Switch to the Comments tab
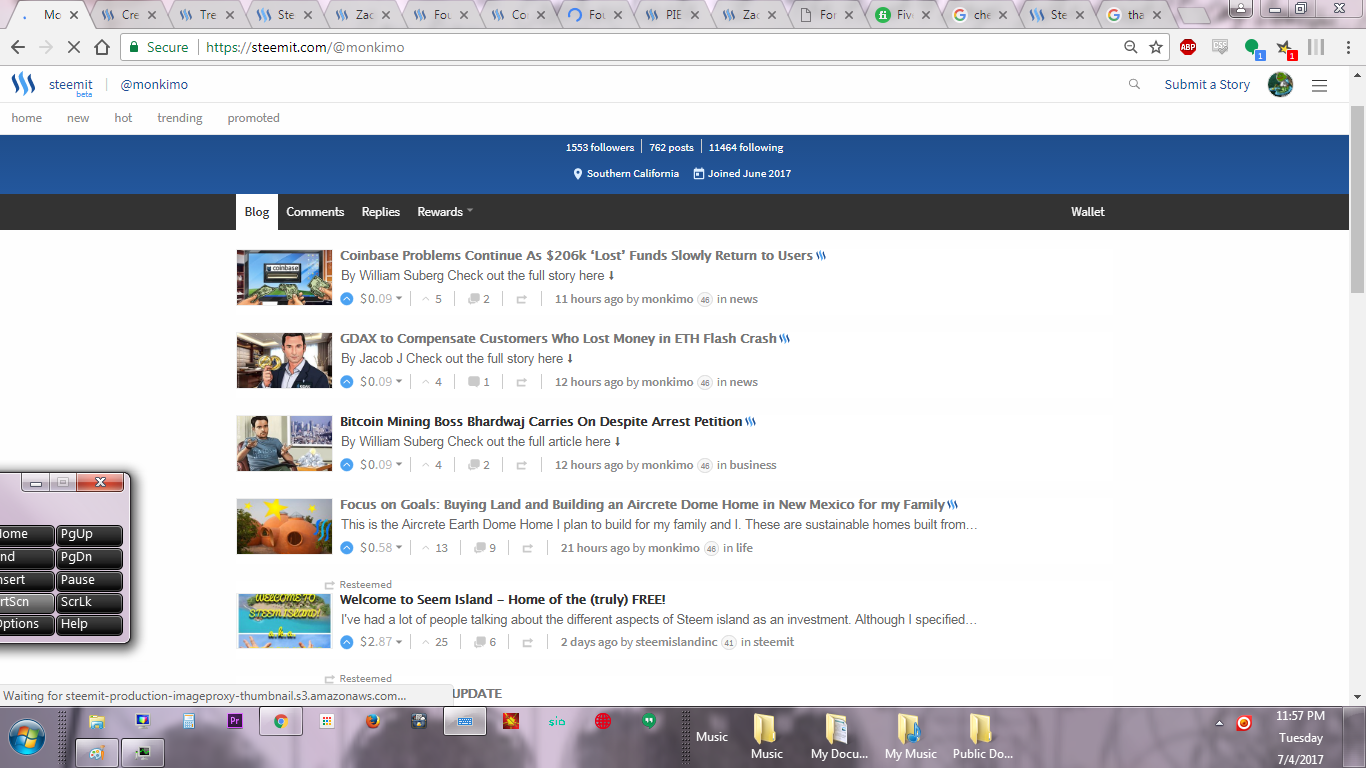This screenshot has height=768, width=1366. [x=315, y=212]
